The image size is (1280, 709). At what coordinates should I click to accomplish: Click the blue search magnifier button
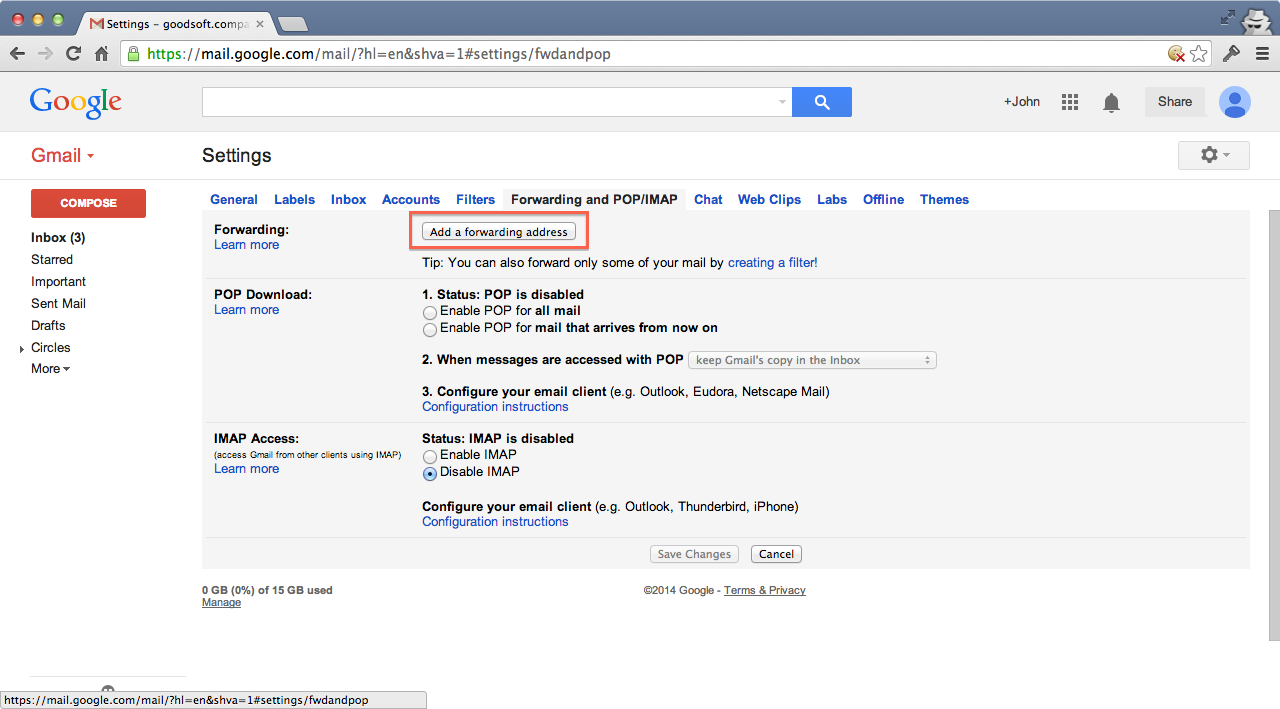(822, 102)
